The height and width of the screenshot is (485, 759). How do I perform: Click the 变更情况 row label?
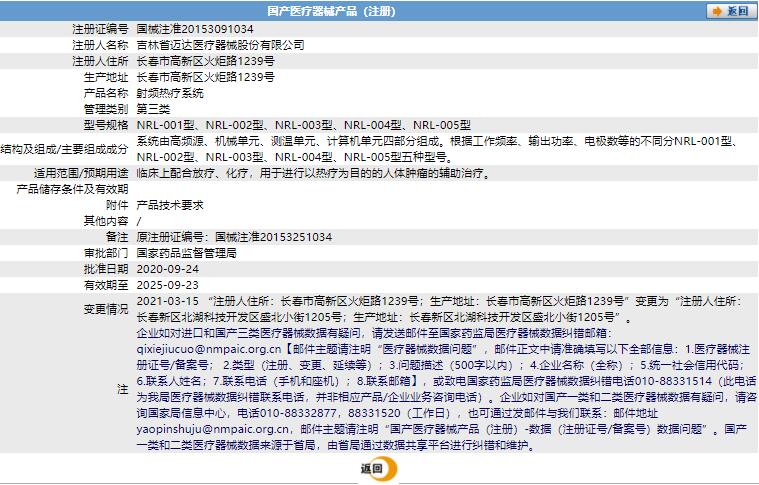pyautogui.click(x=105, y=307)
